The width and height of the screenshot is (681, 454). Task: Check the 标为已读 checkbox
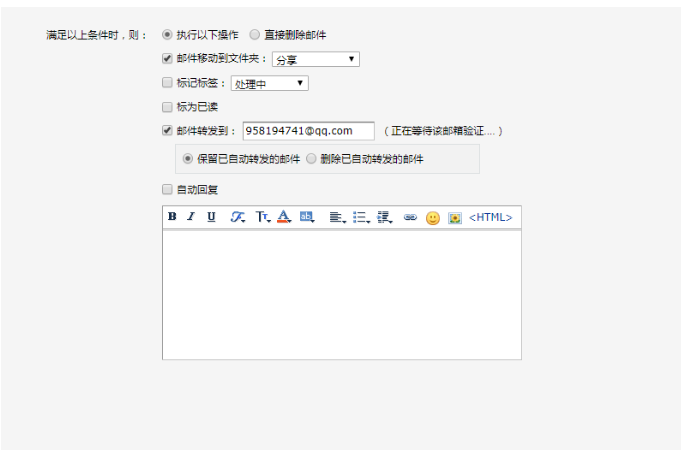167,106
